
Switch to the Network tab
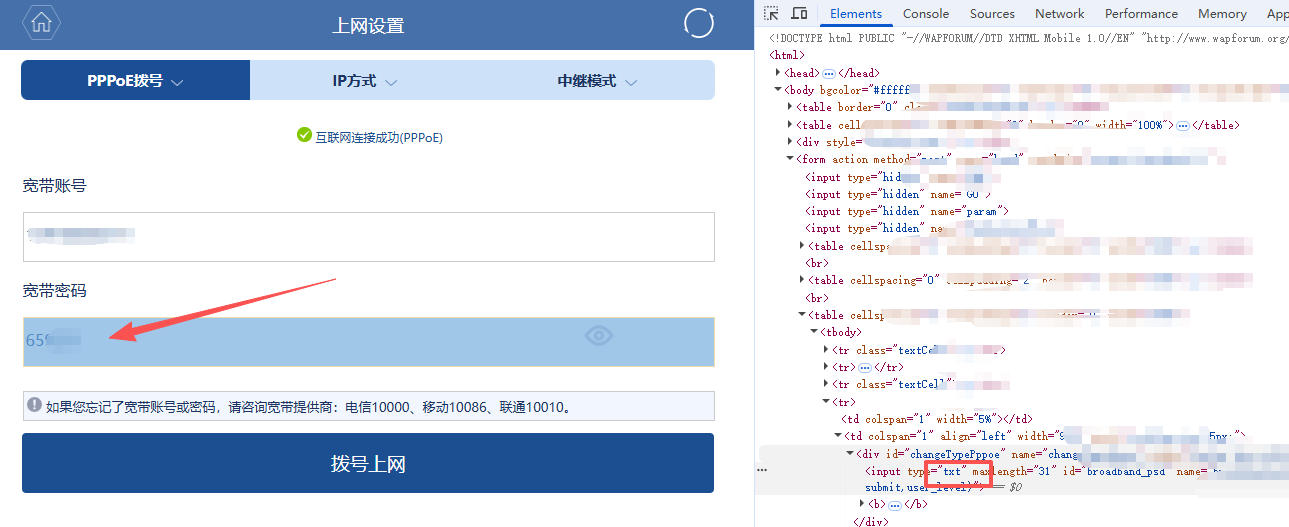point(1059,14)
